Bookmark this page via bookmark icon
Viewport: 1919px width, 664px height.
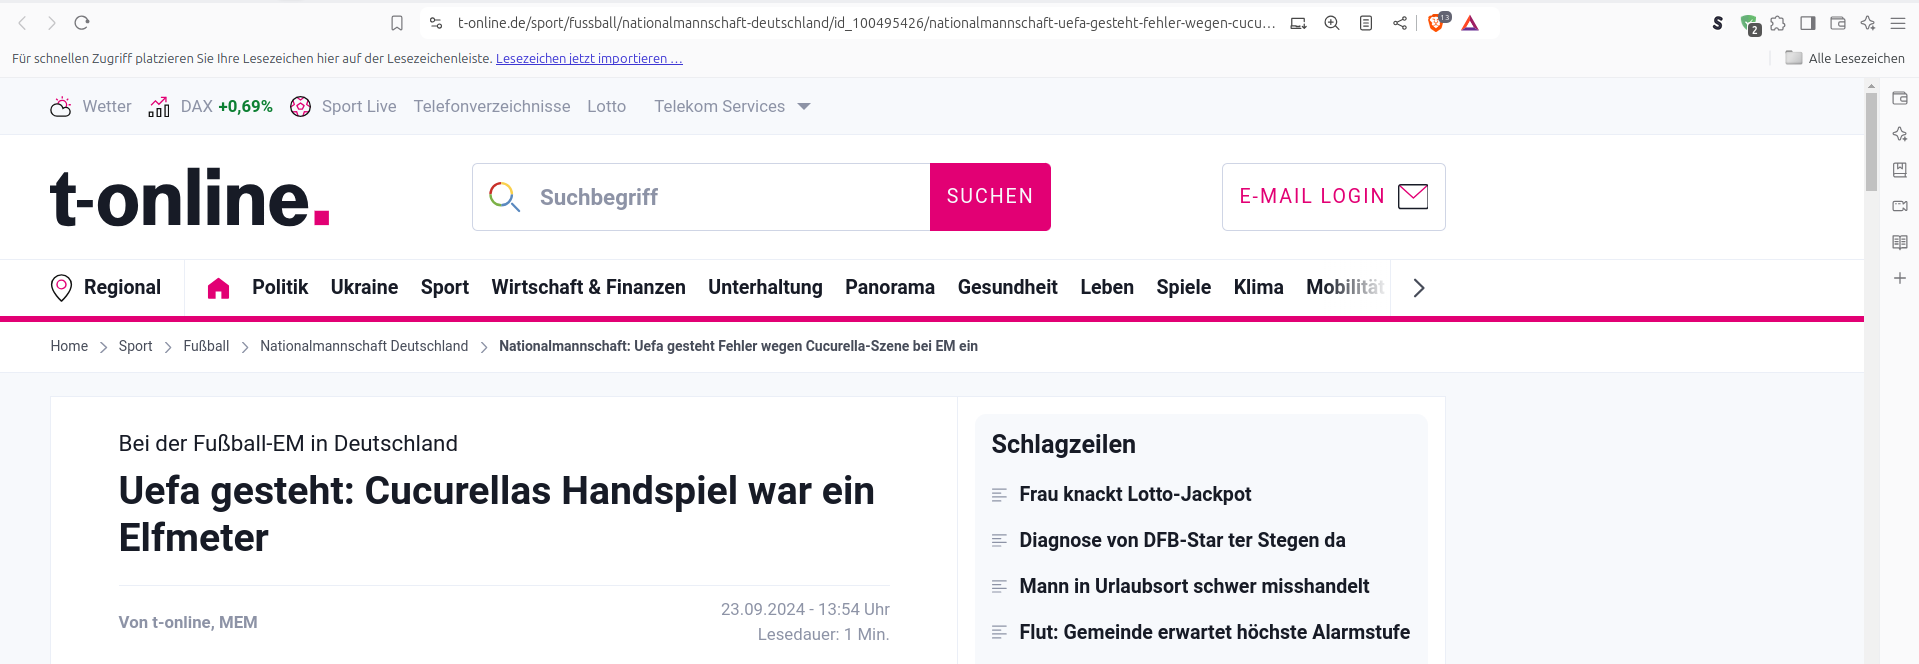point(397,23)
